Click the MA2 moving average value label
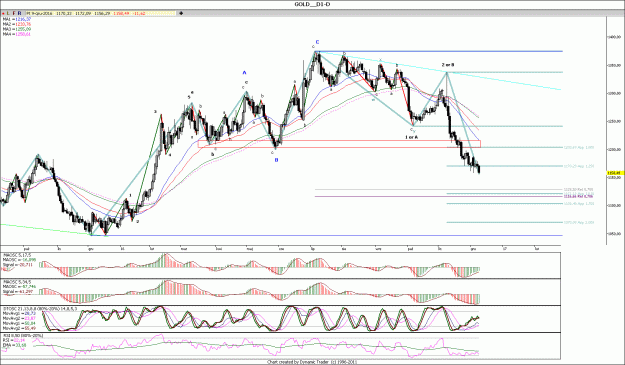The image size is (625, 365). tap(17, 24)
